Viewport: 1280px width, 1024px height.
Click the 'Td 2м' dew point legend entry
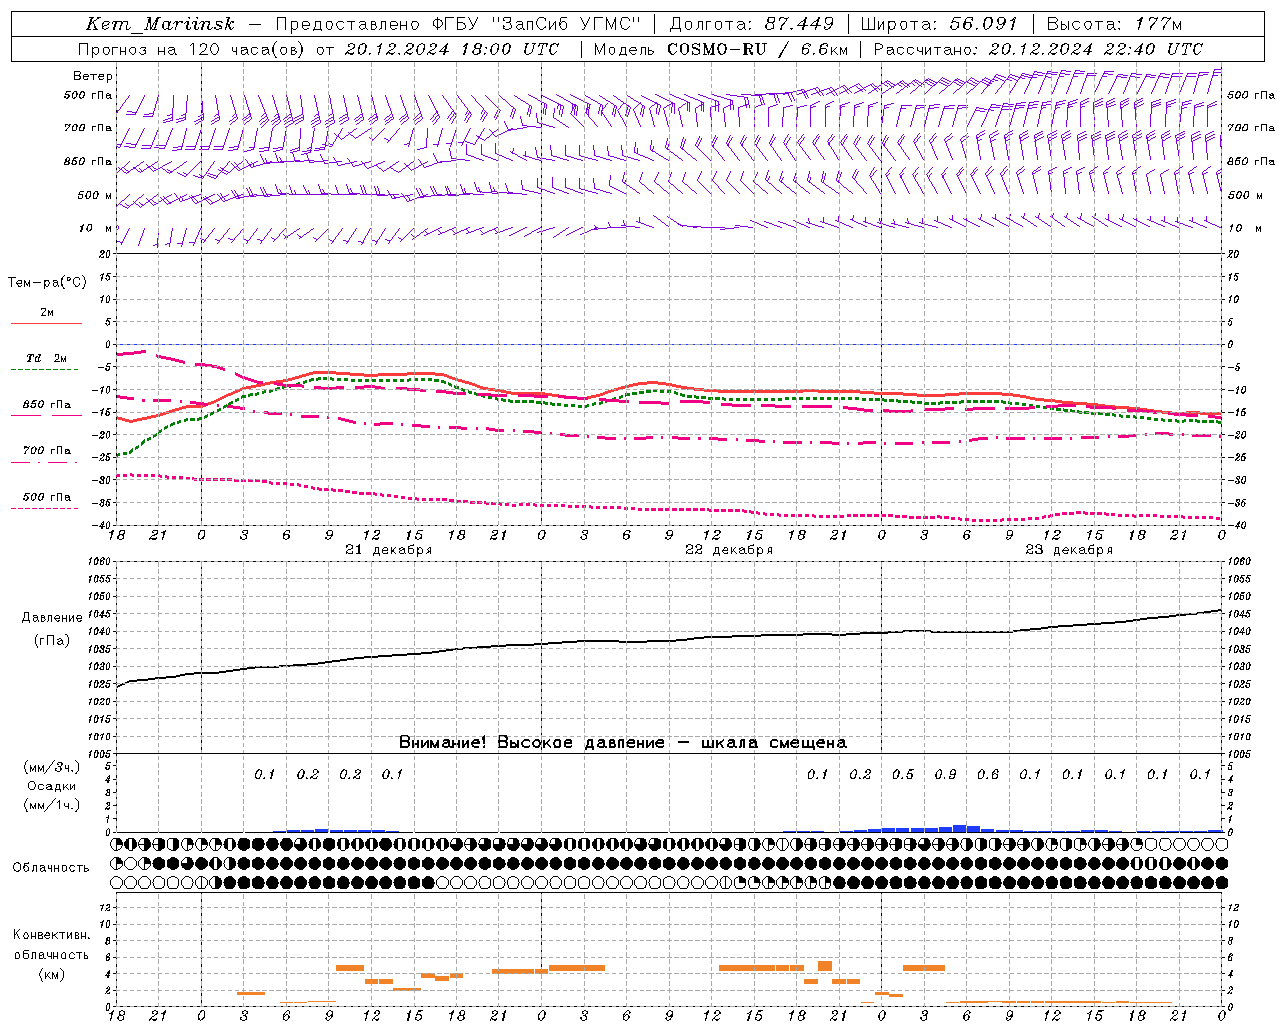[x=47, y=358]
